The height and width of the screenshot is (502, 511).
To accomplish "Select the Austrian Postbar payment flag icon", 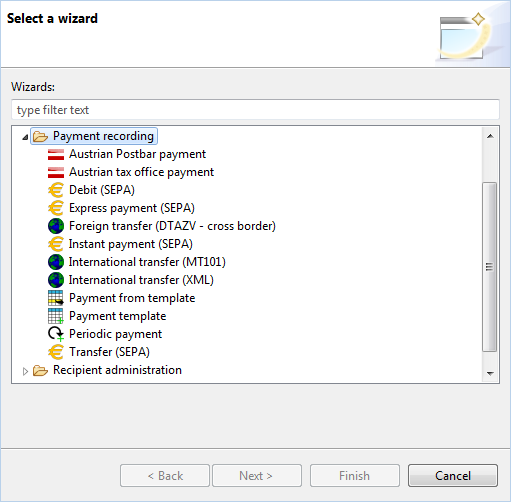I will click(56, 155).
